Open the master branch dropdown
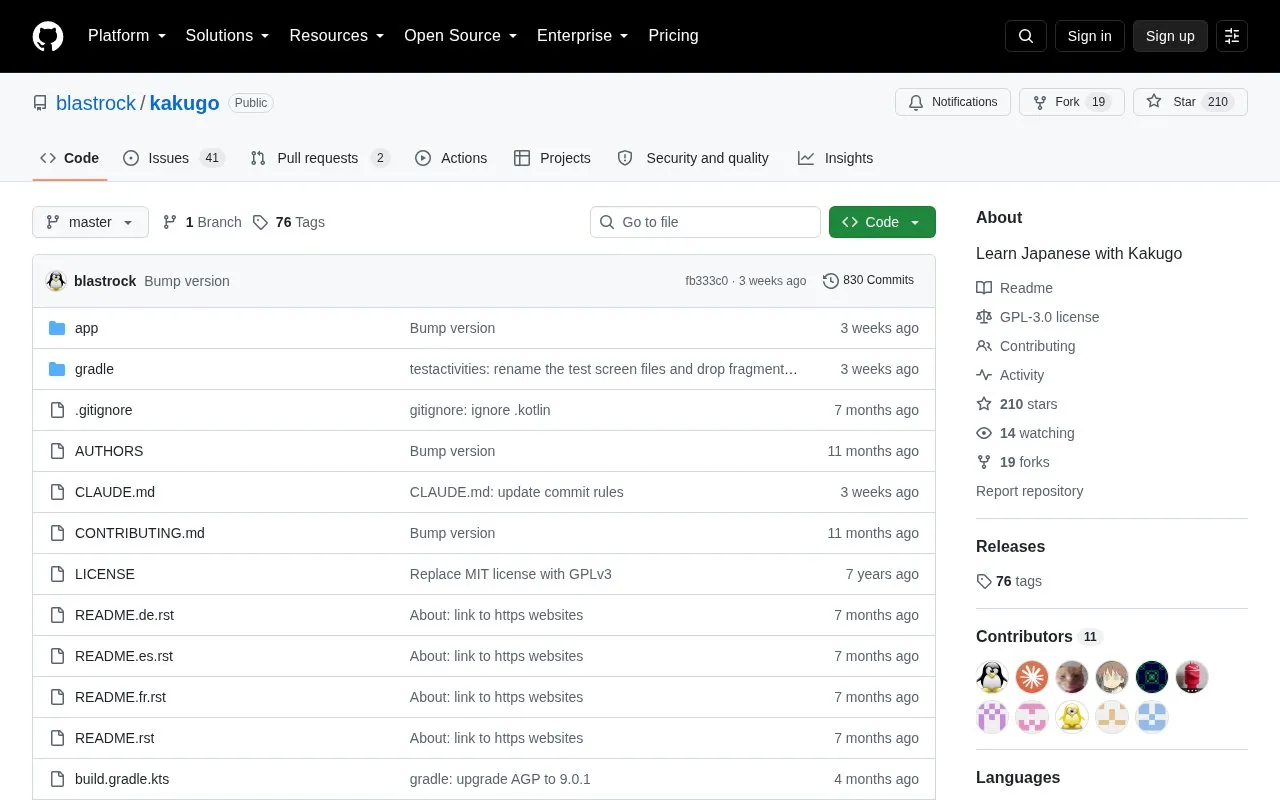This screenshot has width=1280, height=800. pyautogui.click(x=90, y=222)
